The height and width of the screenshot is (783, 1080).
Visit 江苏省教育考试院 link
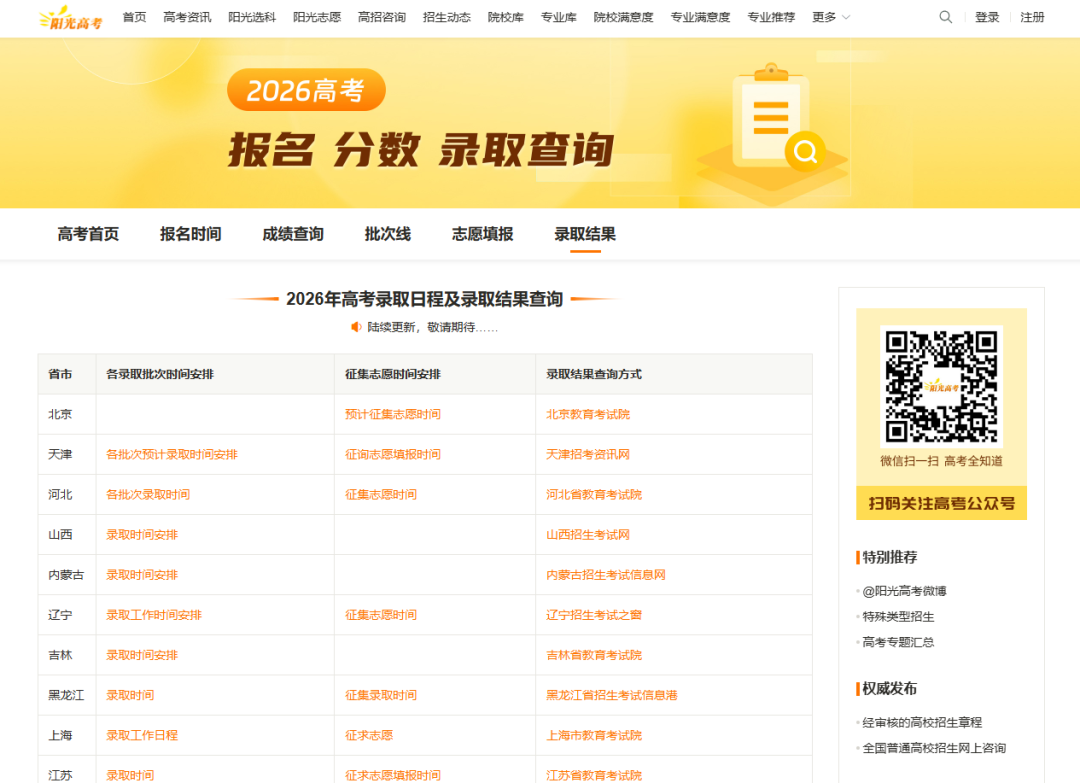click(x=594, y=775)
